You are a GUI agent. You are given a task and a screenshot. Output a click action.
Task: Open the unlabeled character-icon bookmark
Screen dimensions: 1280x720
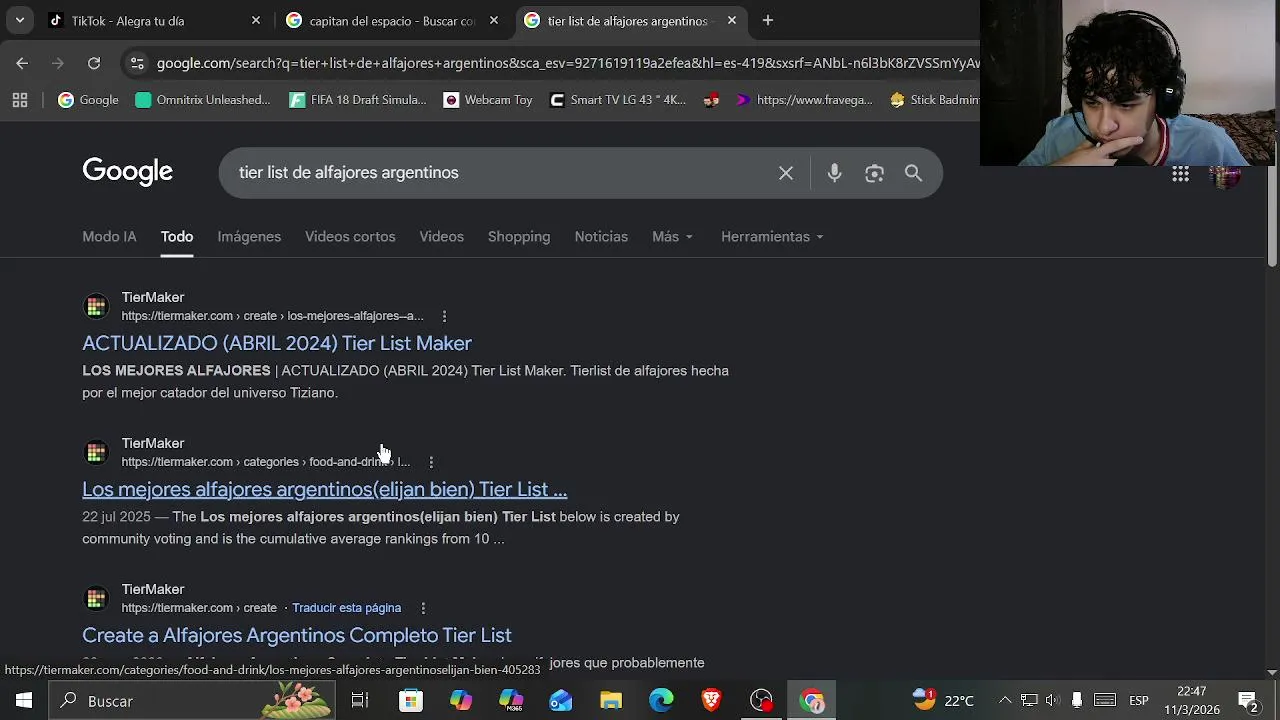click(x=711, y=100)
